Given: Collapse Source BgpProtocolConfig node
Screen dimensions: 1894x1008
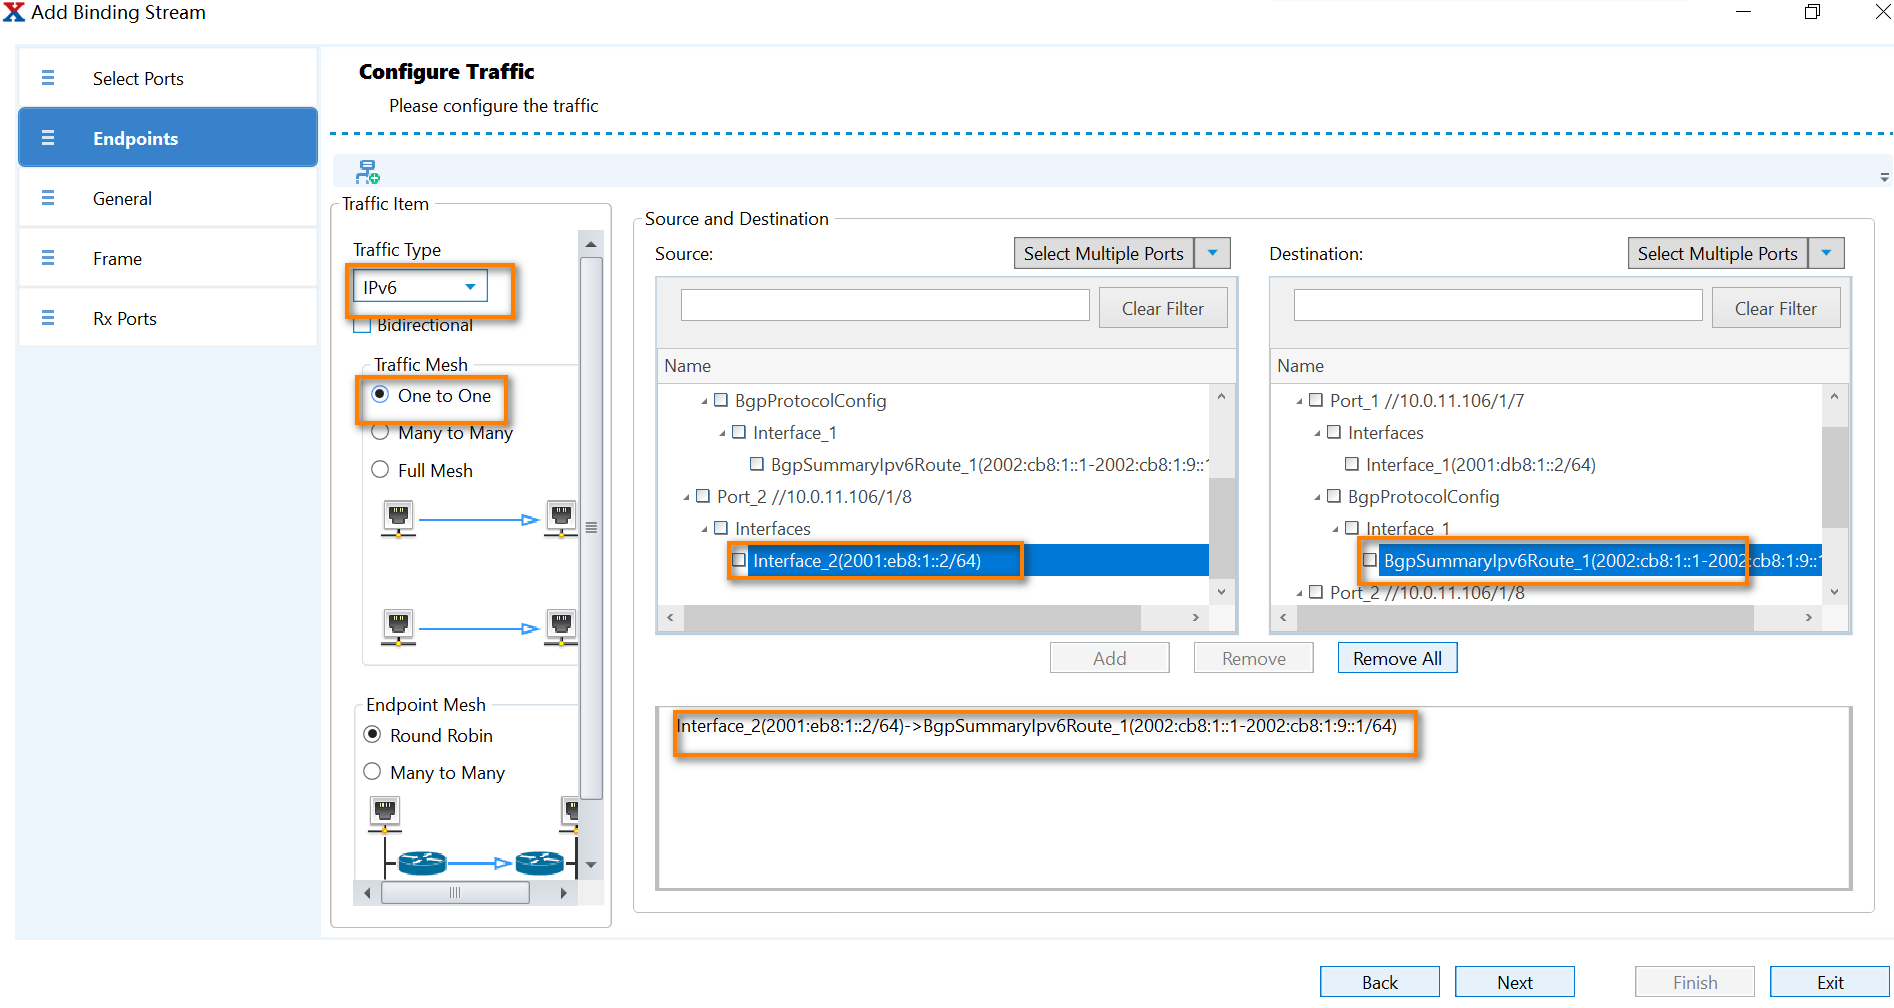Looking at the screenshot, I should coord(704,402).
